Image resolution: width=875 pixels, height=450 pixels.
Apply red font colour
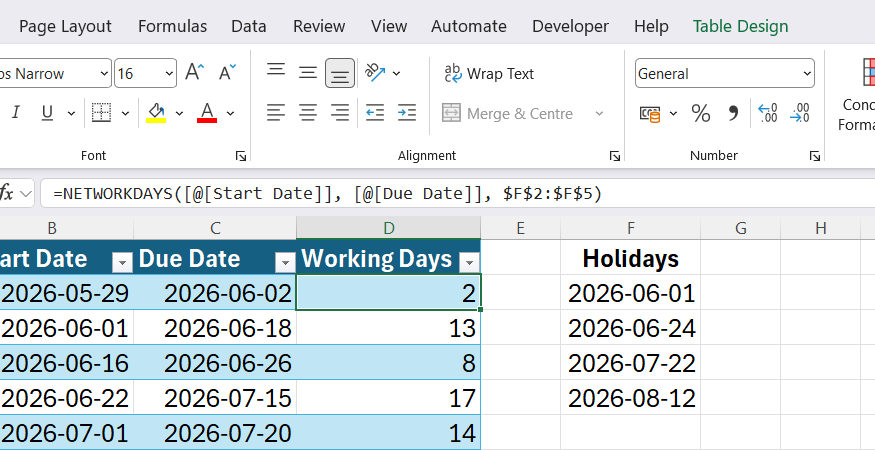[x=207, y=113]
